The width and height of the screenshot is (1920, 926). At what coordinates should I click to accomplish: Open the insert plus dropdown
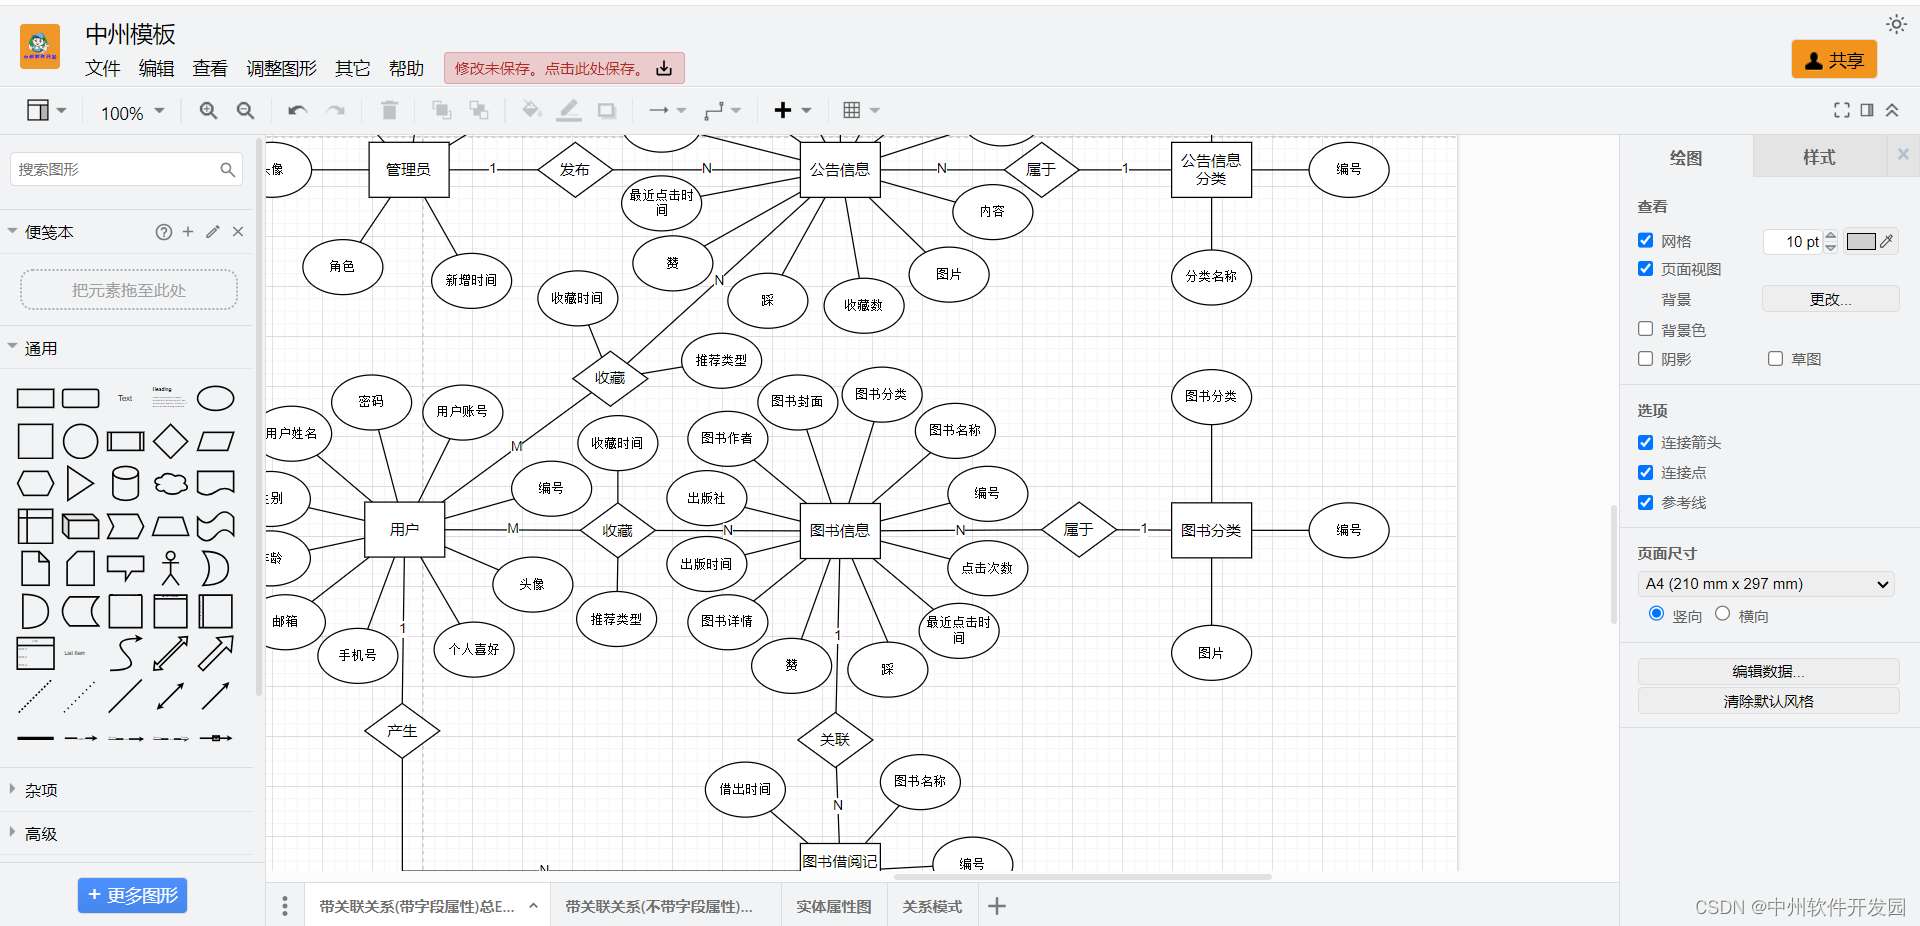point(792,111)
